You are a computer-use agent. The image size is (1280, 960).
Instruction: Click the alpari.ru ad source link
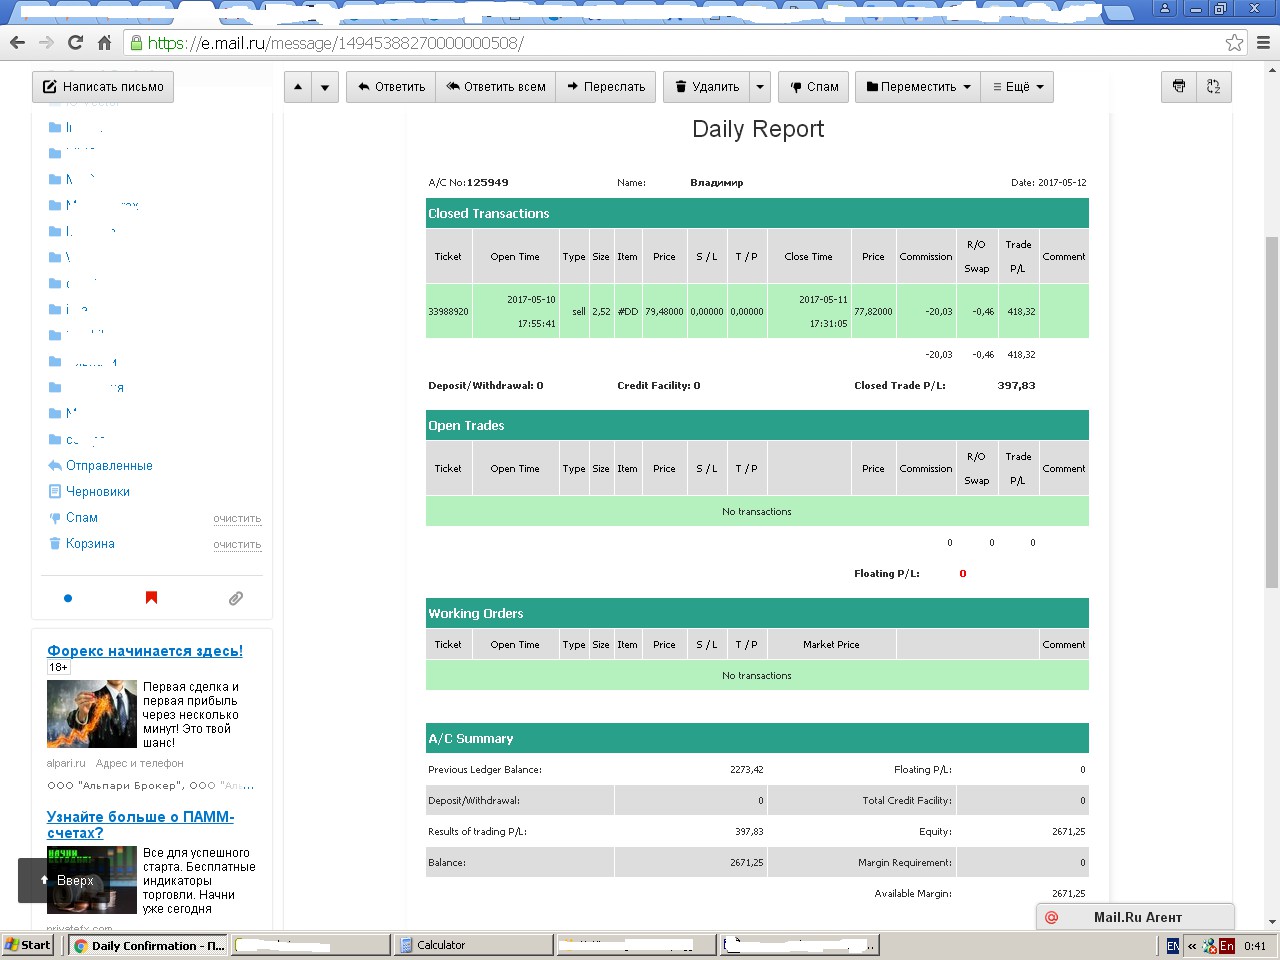pyautogui.click(x=66, y=763)
